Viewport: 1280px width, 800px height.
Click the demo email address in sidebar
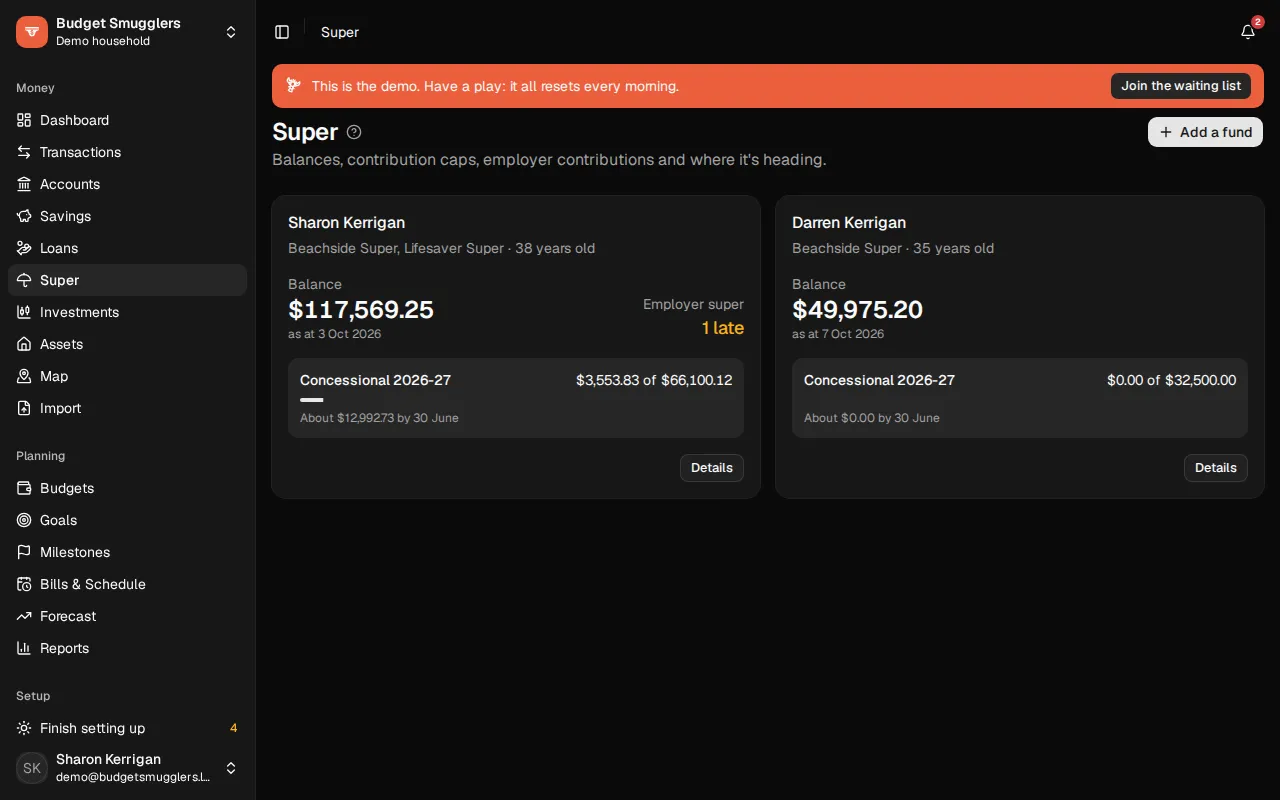(x=133, y=777)
